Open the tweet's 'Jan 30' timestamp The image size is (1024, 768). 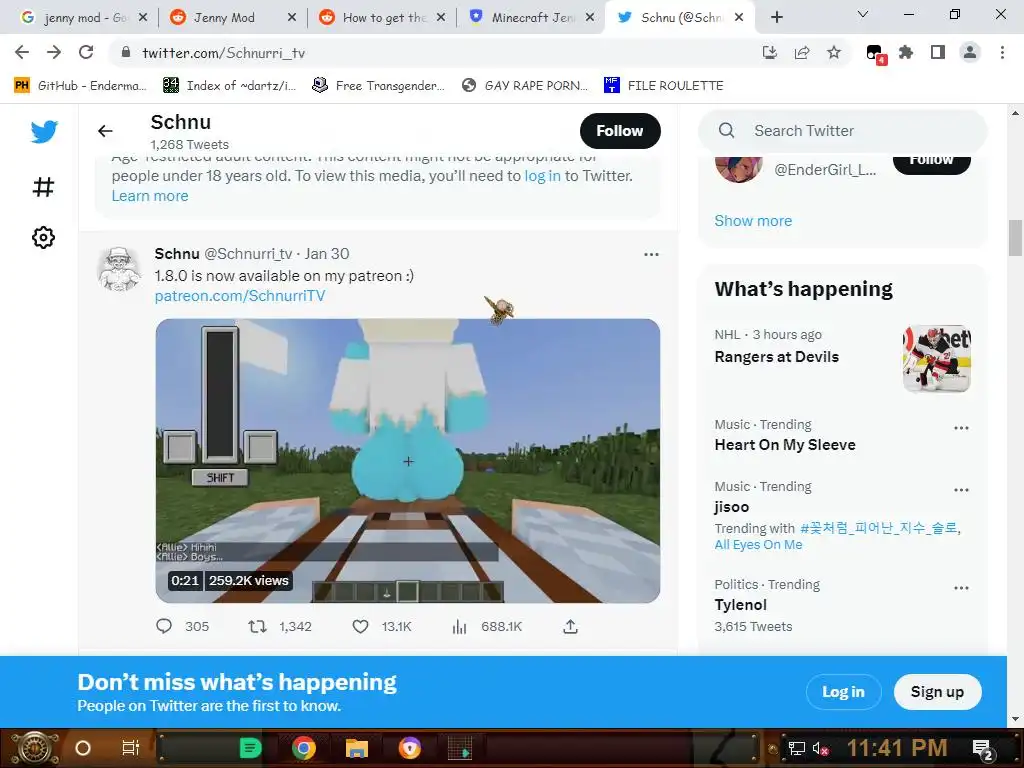click(x=327, y=253)
